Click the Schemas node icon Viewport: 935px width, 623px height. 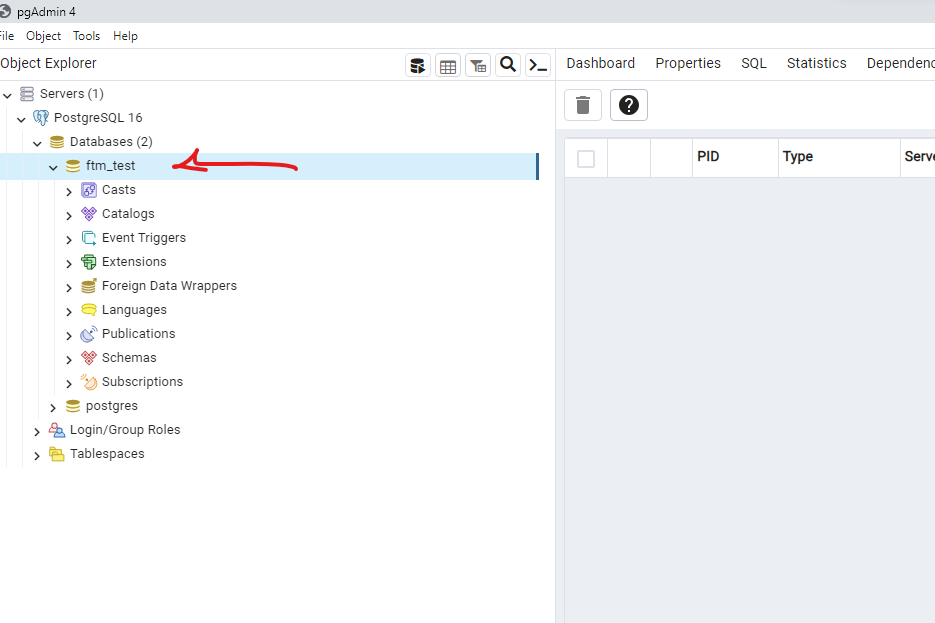(x=89, y=358)
